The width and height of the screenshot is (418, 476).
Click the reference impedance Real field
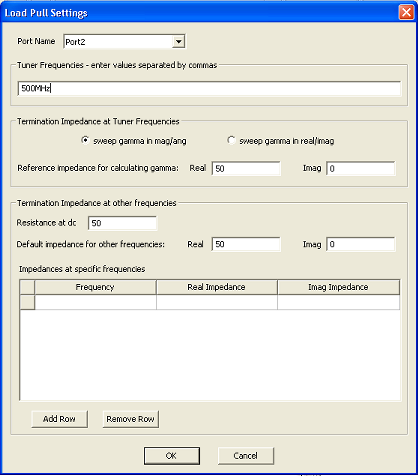246,168
